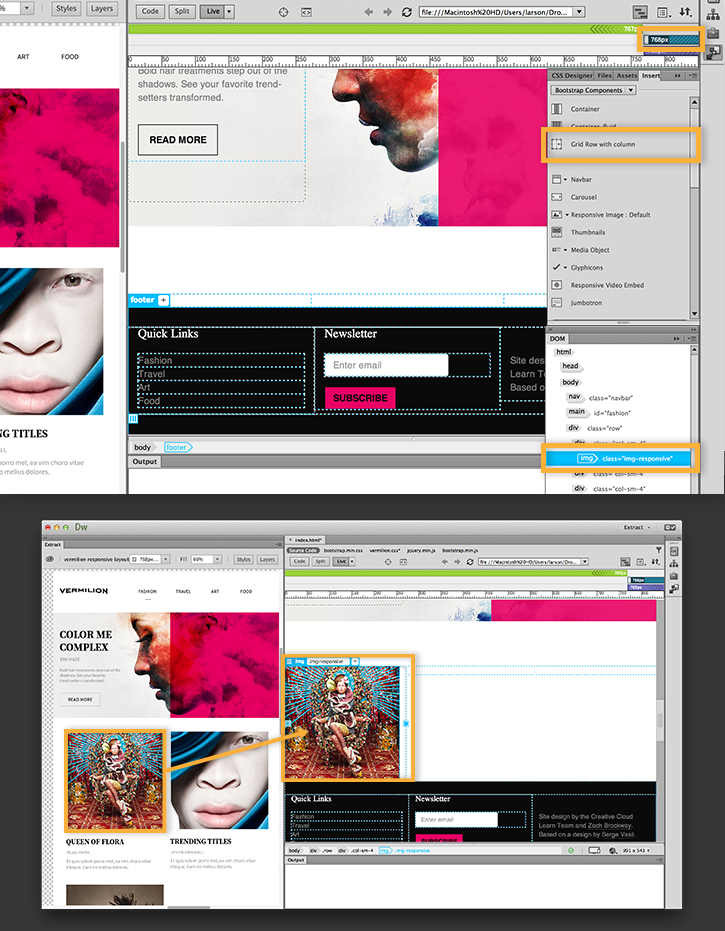Click Live Code icon in upper toolbar
This screenshot has width=725, height=931.
[x=306, y=12]
